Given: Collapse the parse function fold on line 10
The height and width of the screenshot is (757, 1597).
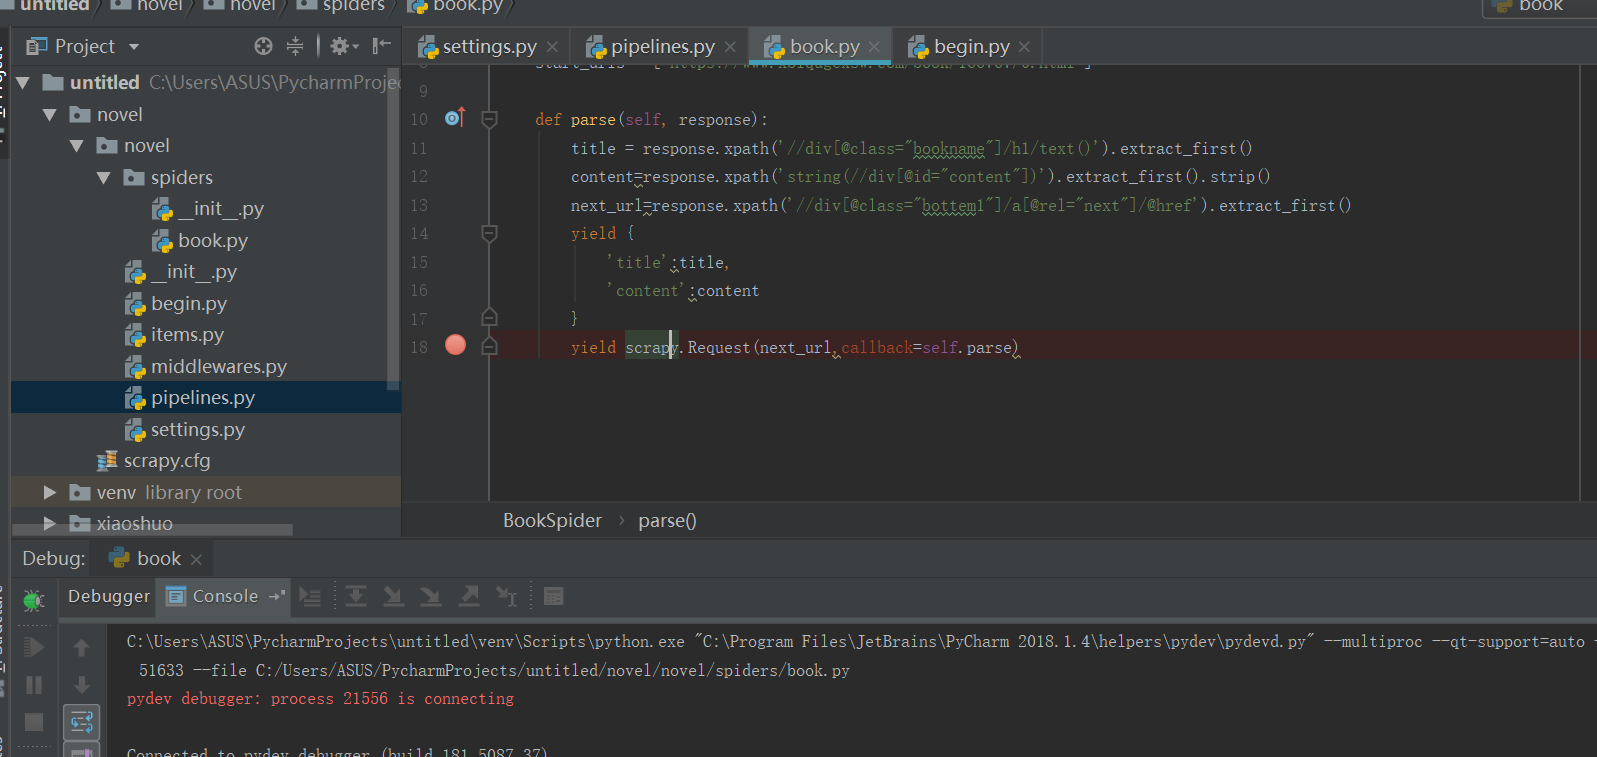Looking at the screenshot, I should pyautogui.click(x=489, y=119).
